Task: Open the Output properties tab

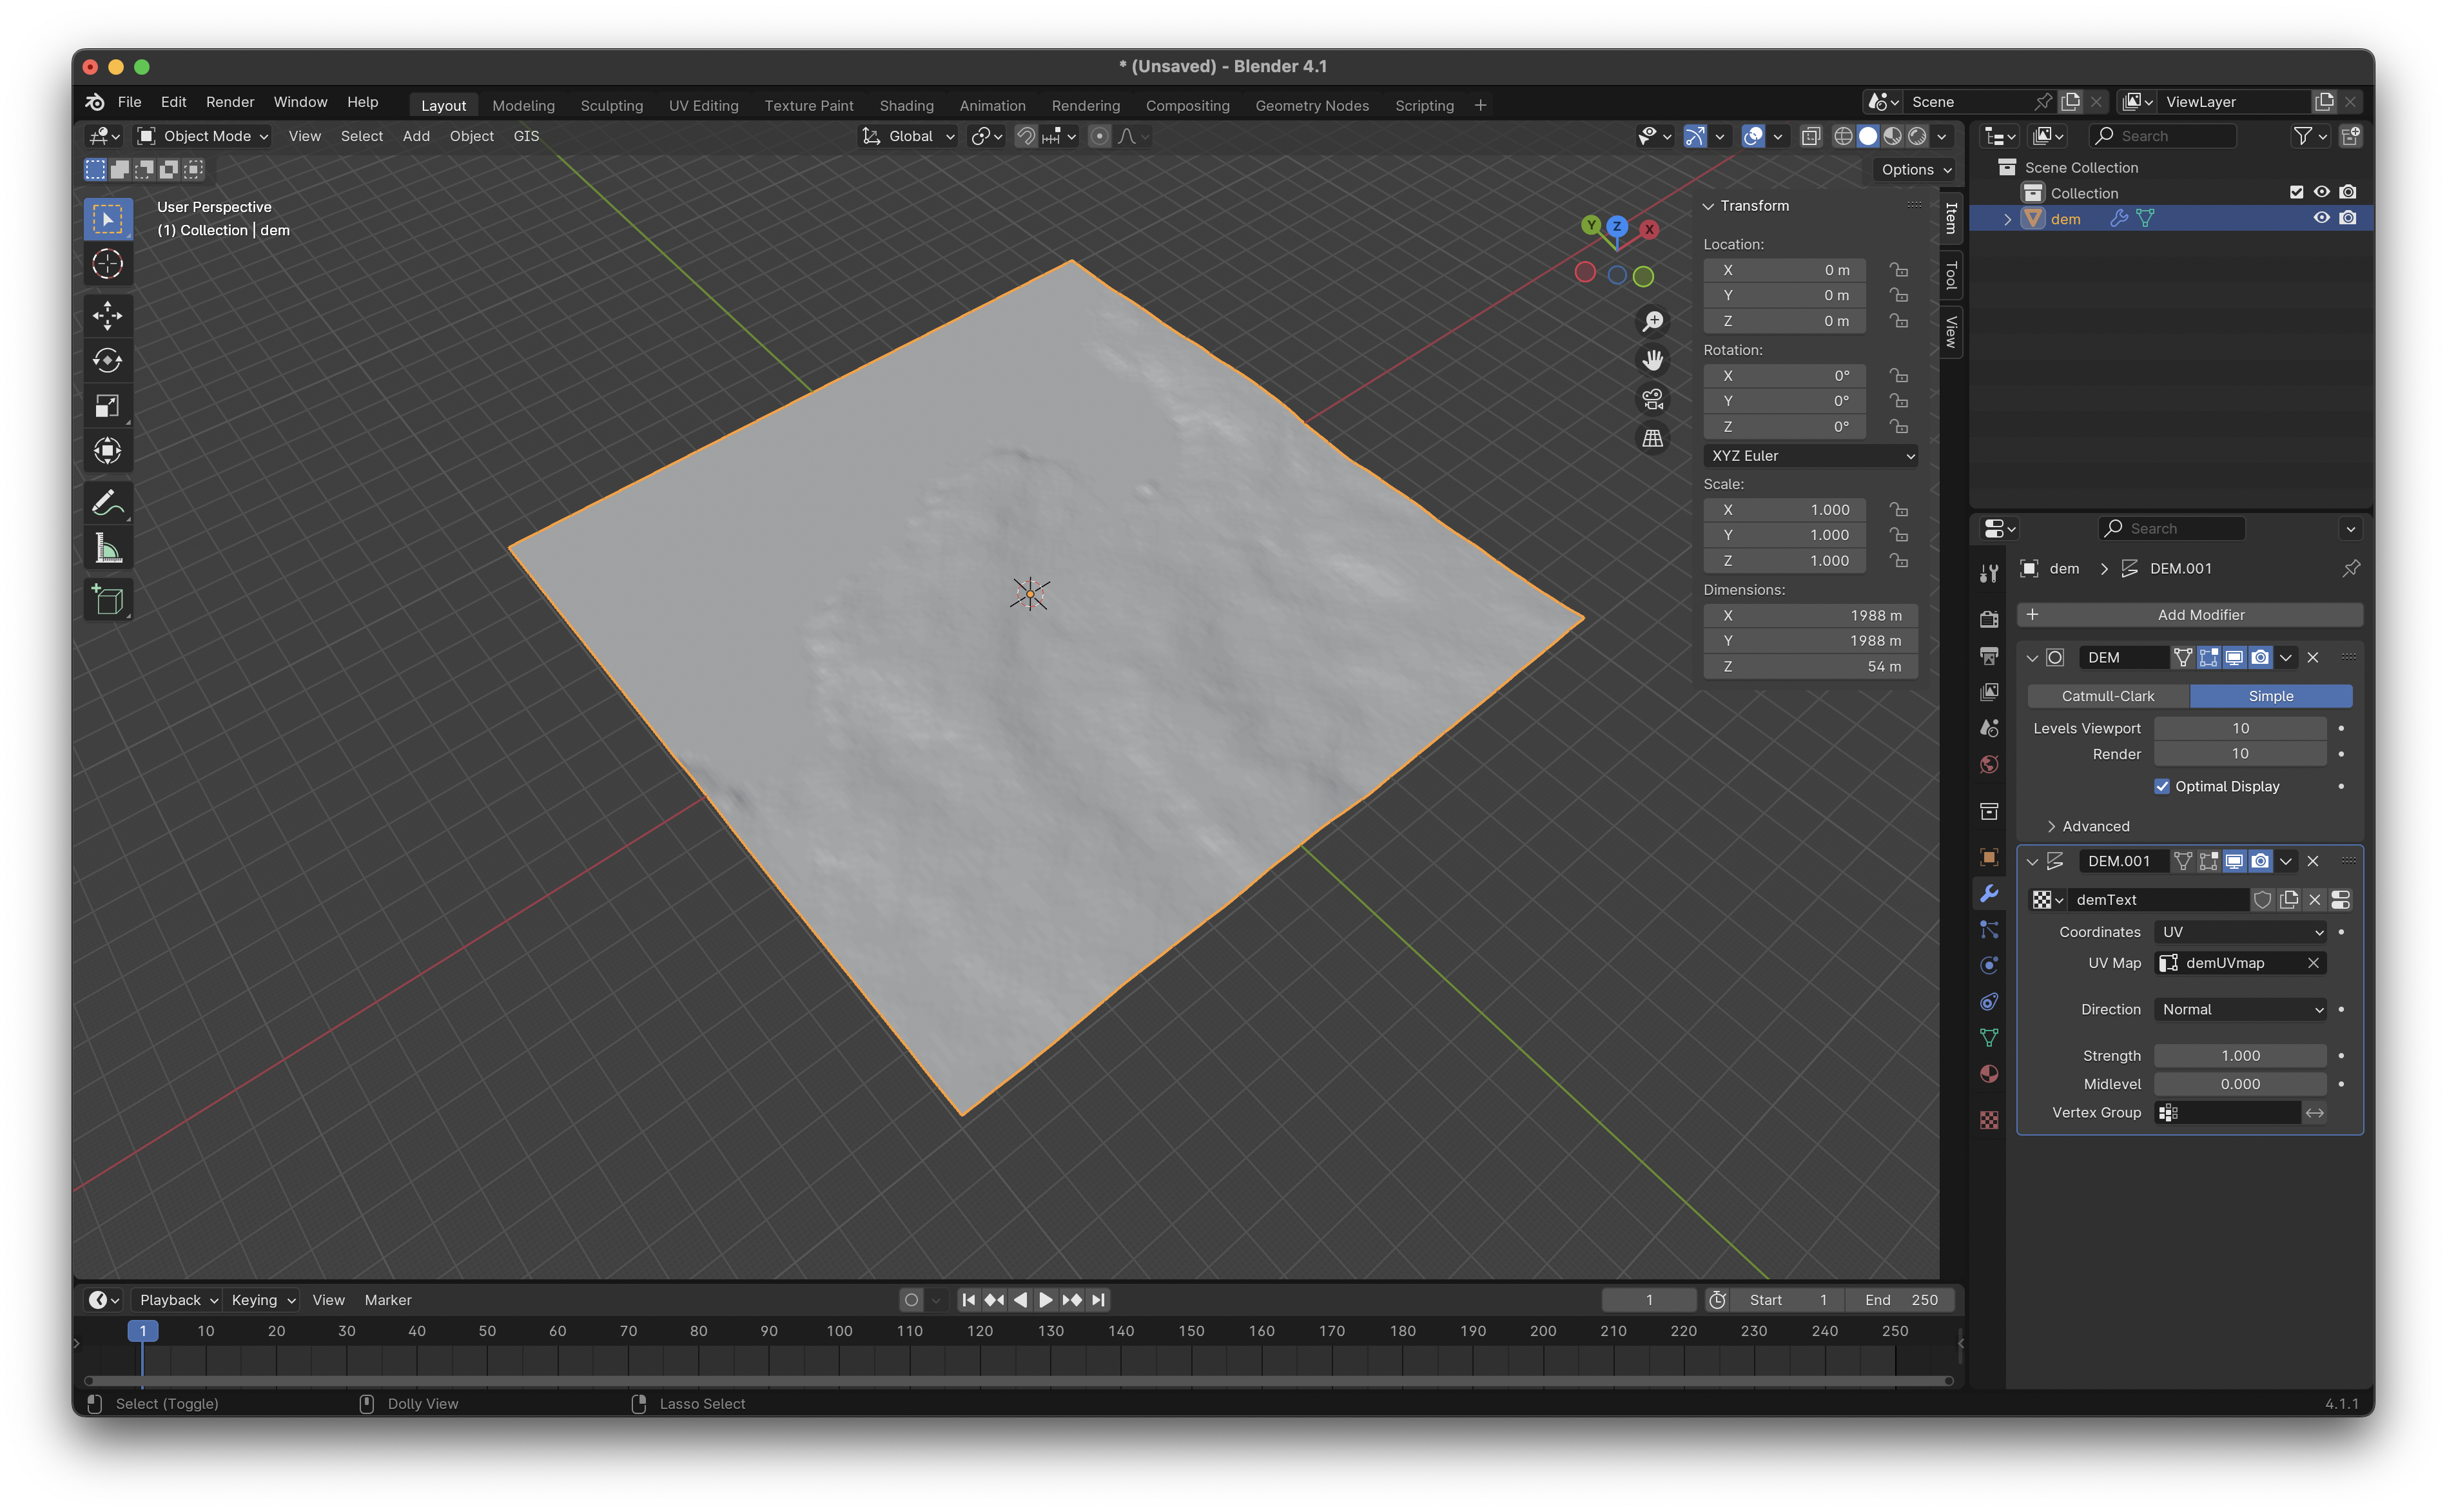Action: tap(1989, 655)
